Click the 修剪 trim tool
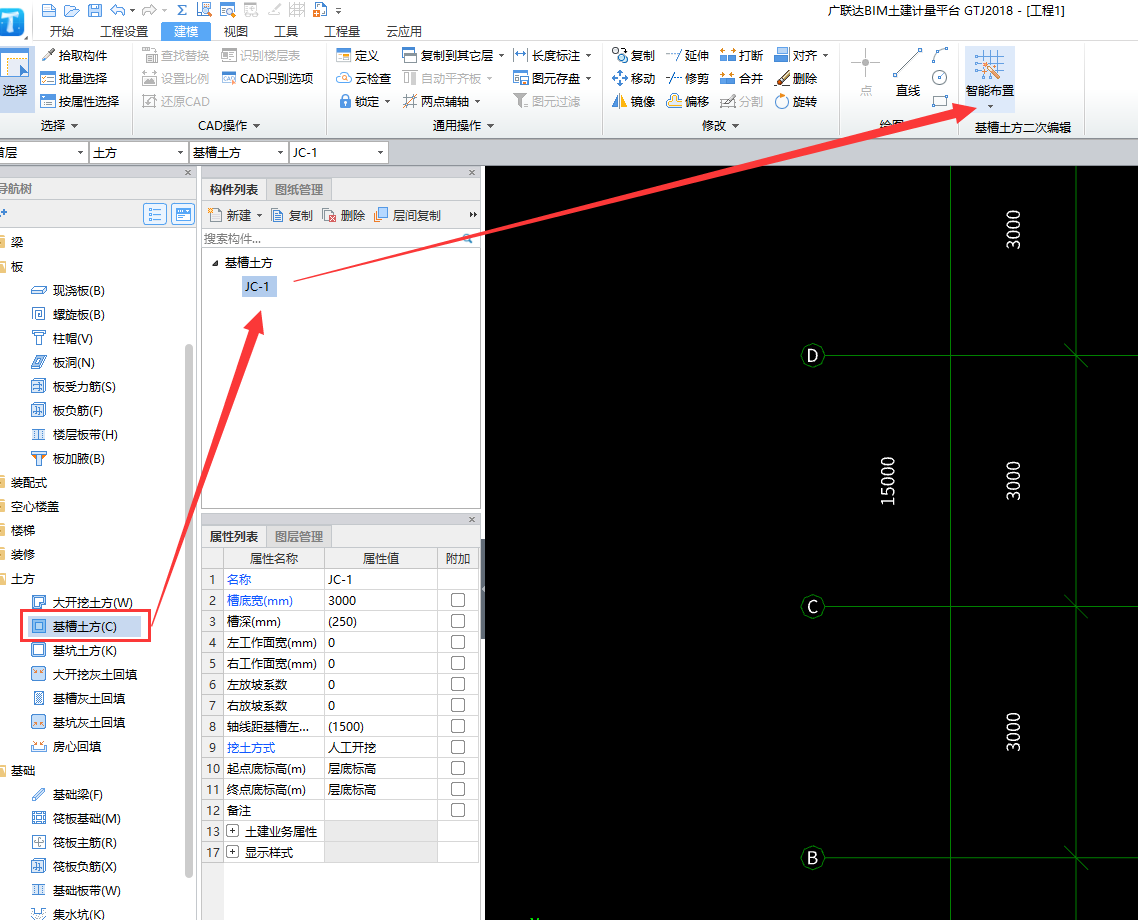The image size is (1138, 920). 687,78
